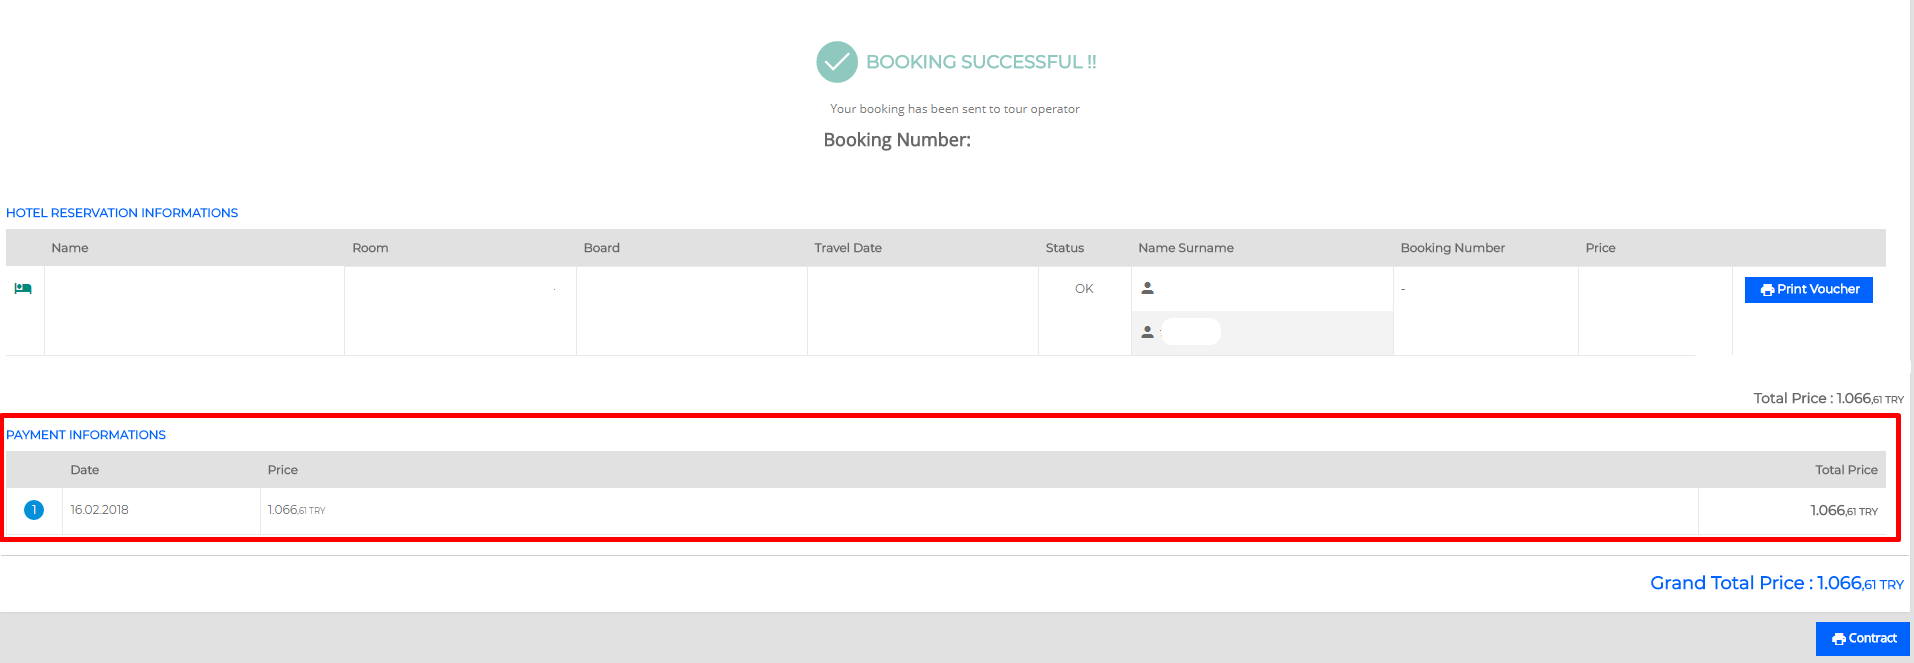Click the Status column header
Viewport: 1914px width, 663px height.
pyautogui.click(x=1064, y=248)
